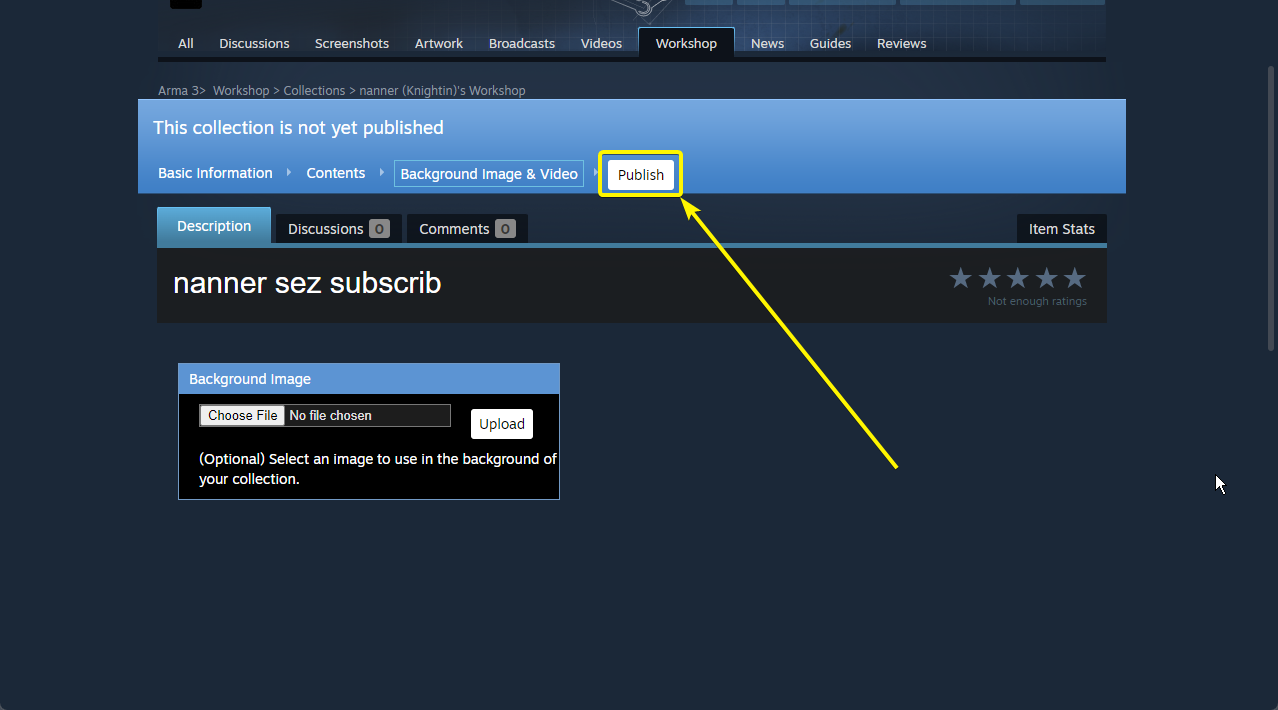Screen dimensions: 1278x710
Task: Click the Workshop breadcrumb link
Action: [x=241, y=90]
